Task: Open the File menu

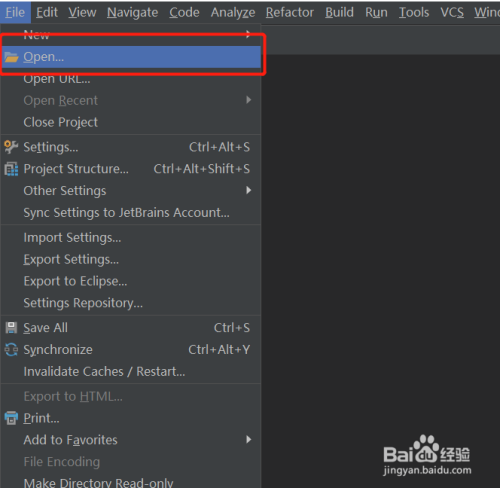Action: 15,12
